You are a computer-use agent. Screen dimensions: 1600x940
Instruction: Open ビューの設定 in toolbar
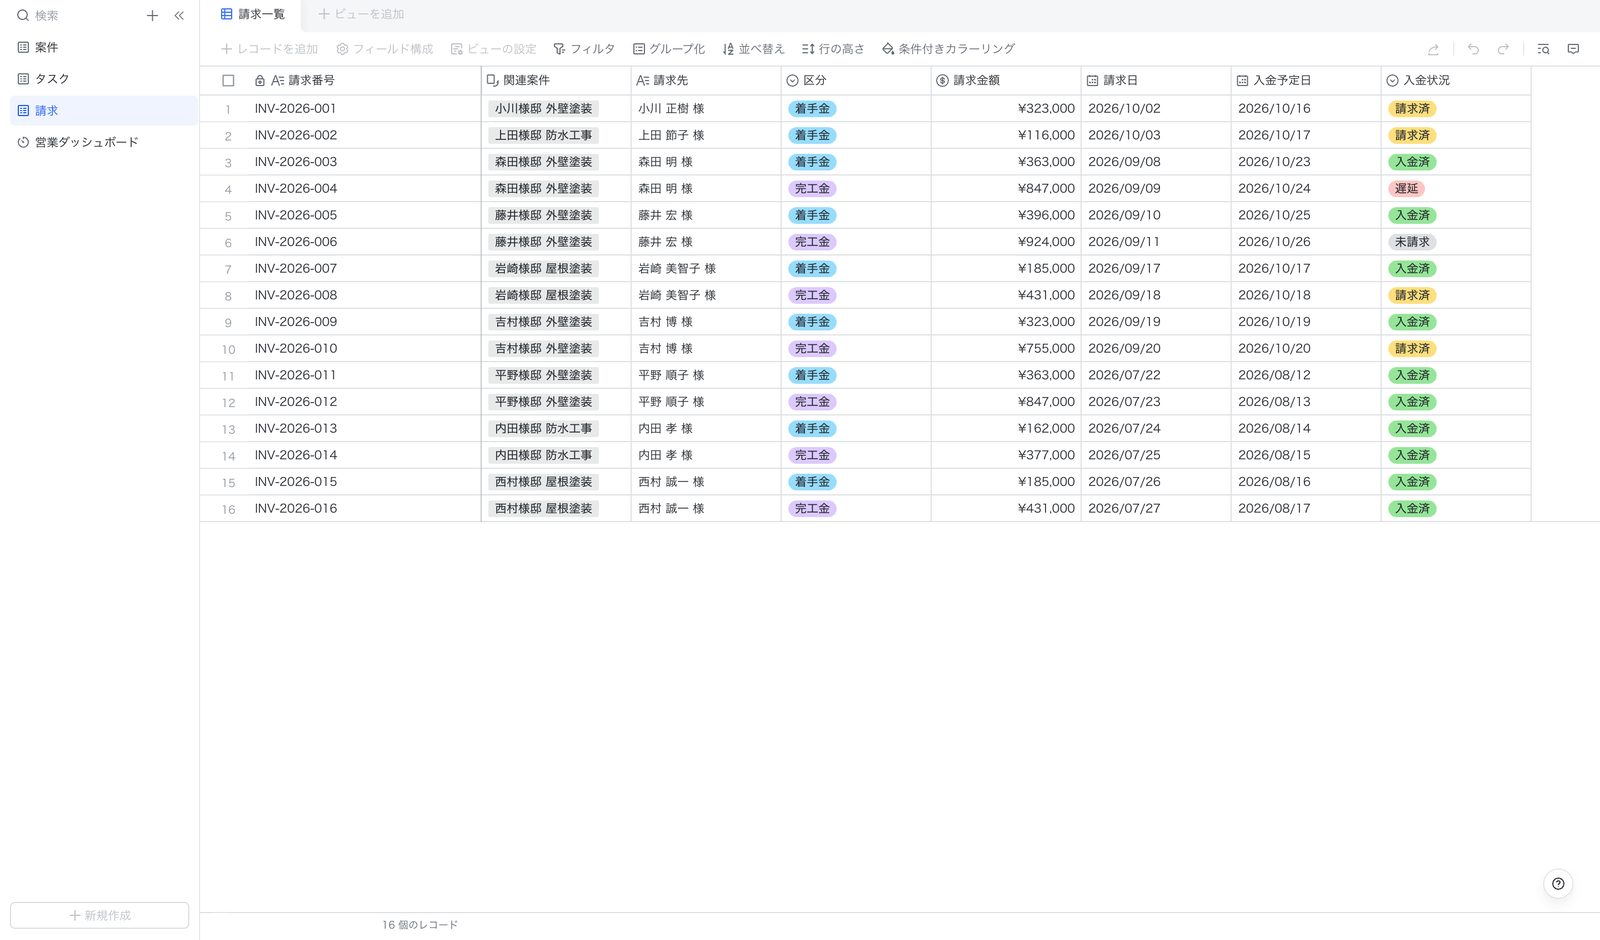pos(493,49)
